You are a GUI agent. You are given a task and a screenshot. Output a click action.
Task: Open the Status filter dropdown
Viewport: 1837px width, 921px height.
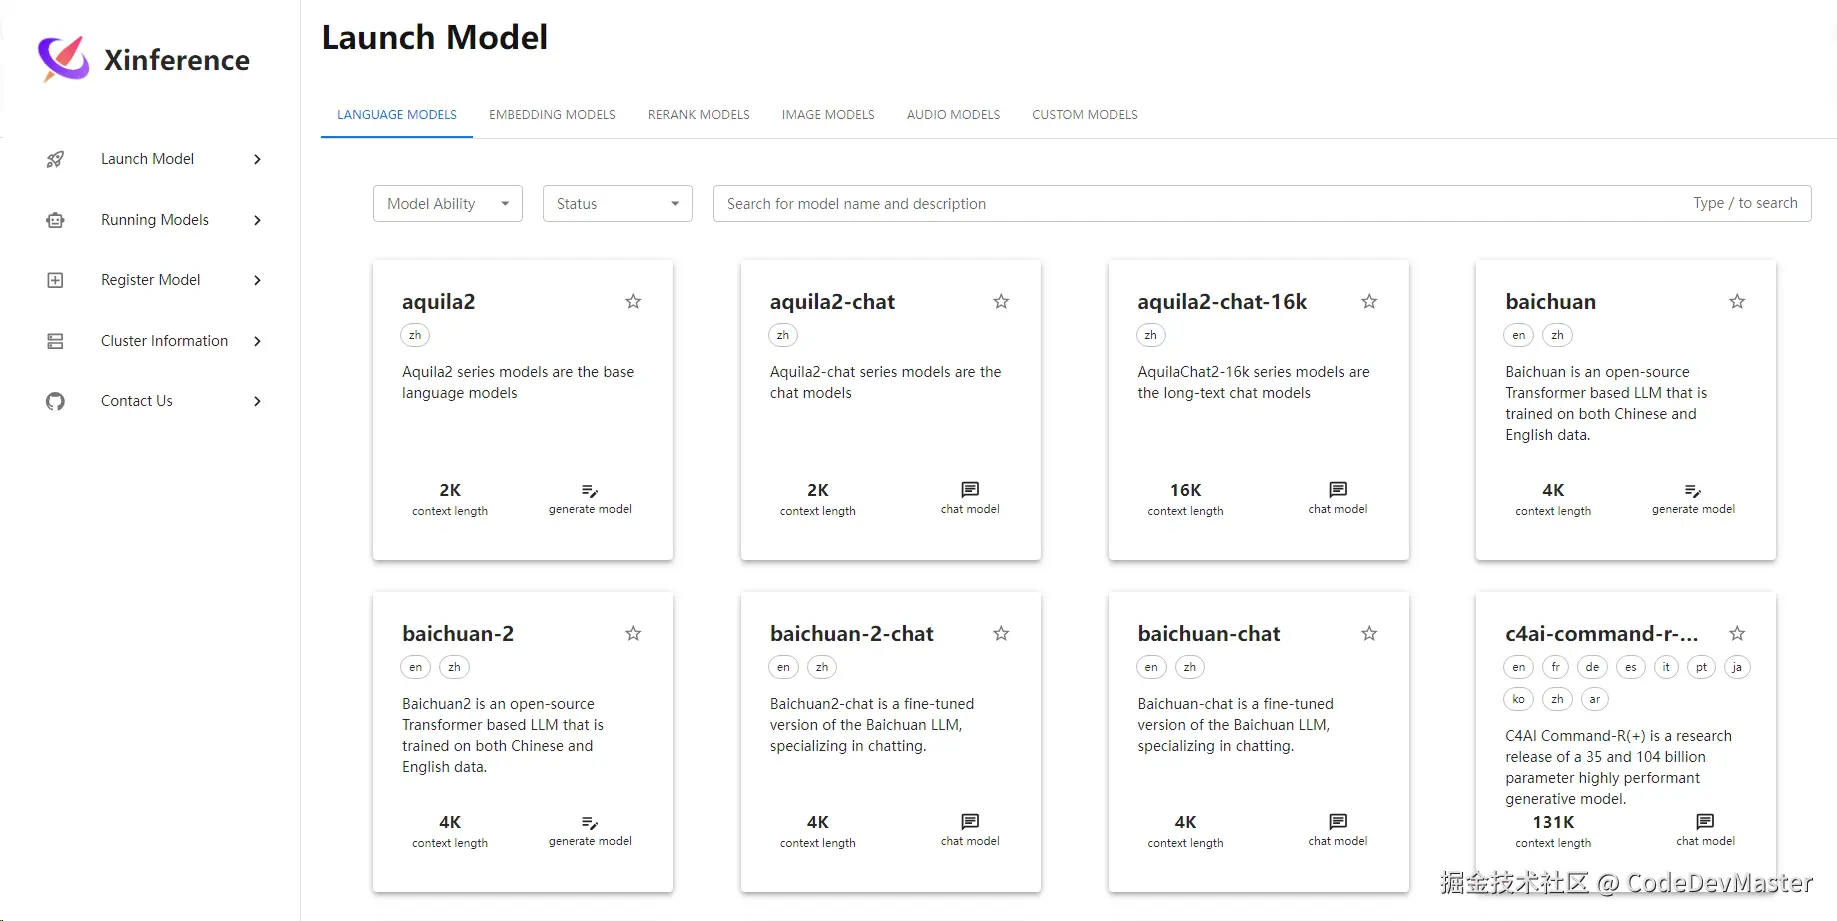617,204
